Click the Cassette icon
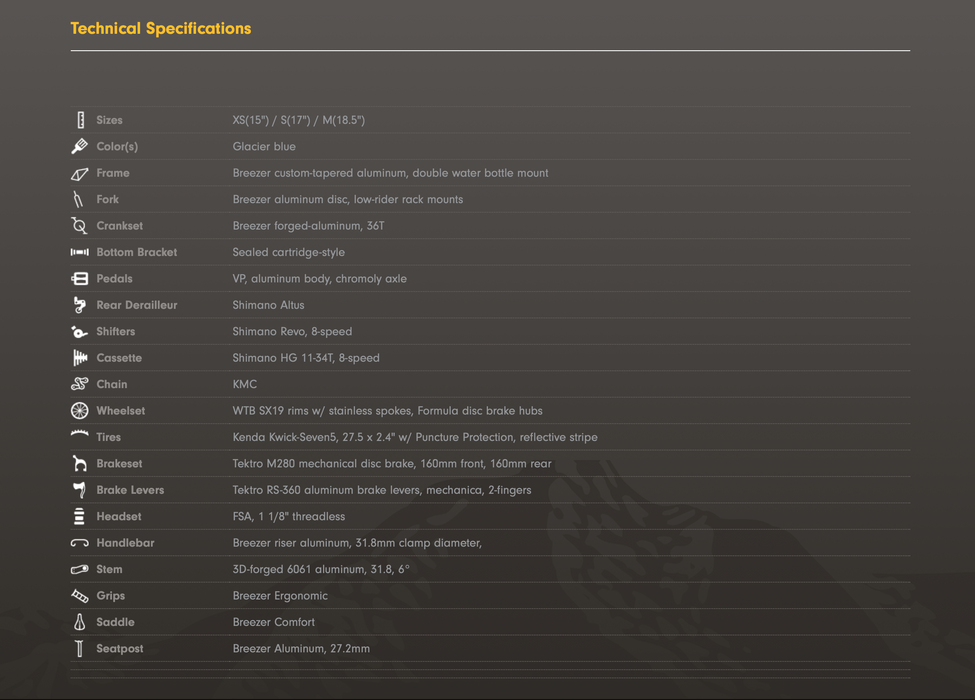The height and width of the screenshot is (700, 975). point(80,358)
